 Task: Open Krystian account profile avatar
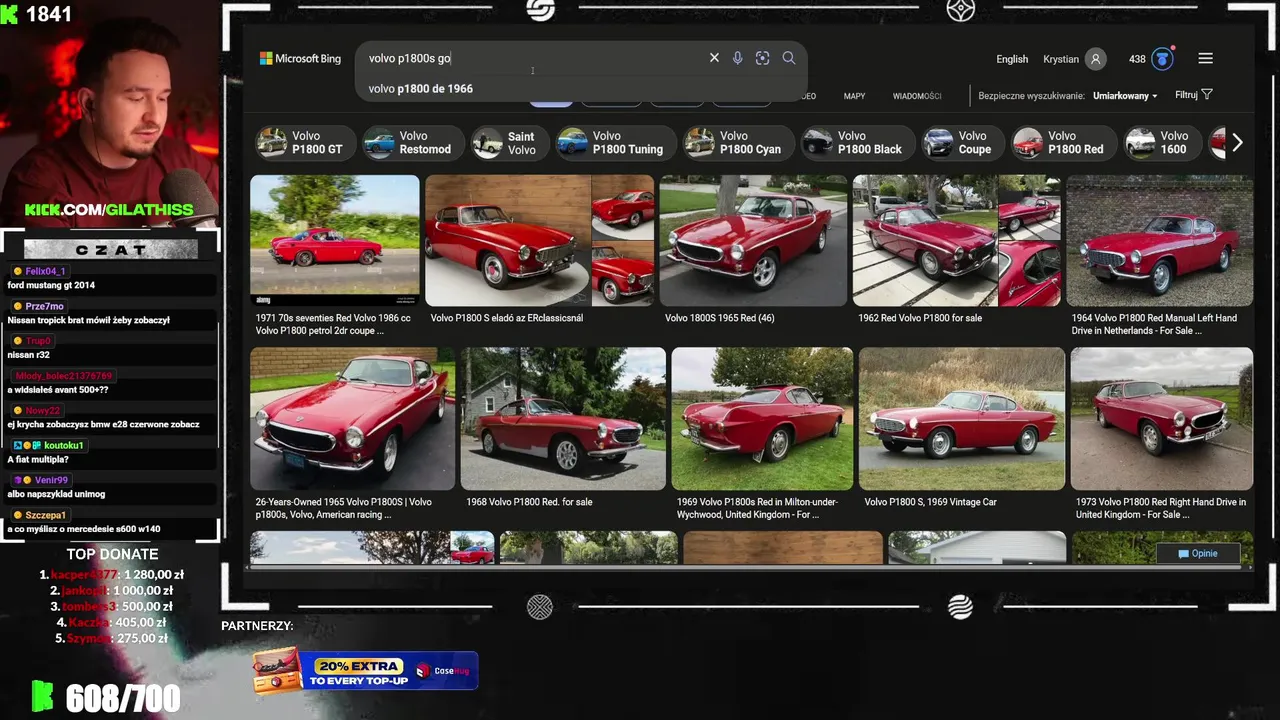[x=1095, y=59]
